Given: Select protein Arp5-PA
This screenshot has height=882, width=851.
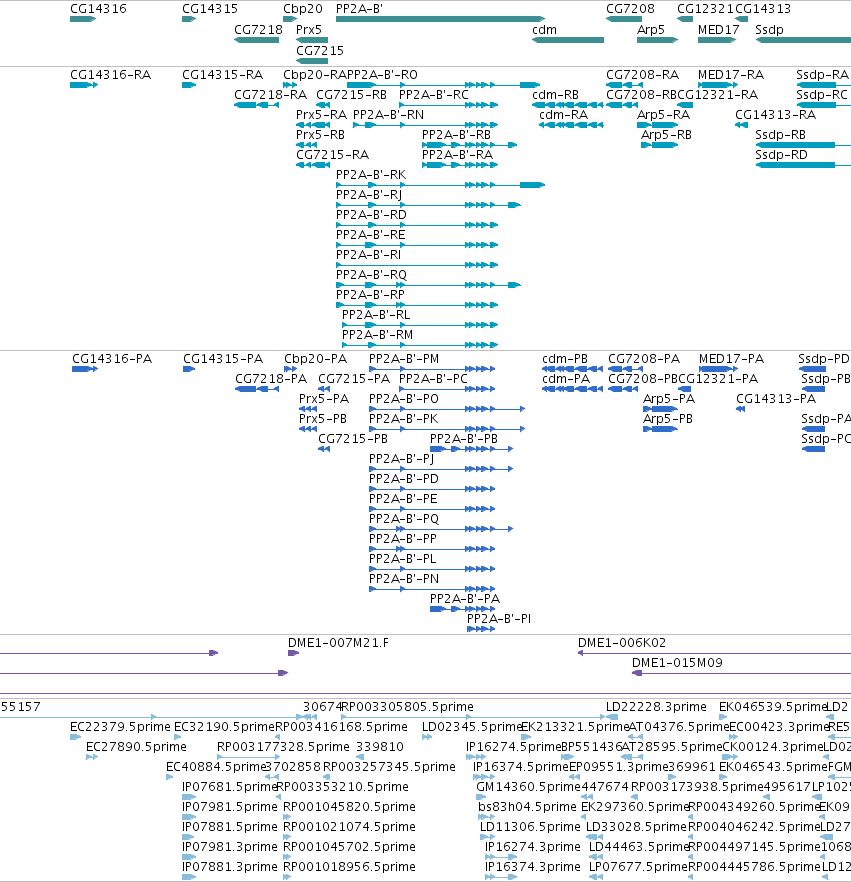Looking at the screenshot, I should tap(660, 409).
